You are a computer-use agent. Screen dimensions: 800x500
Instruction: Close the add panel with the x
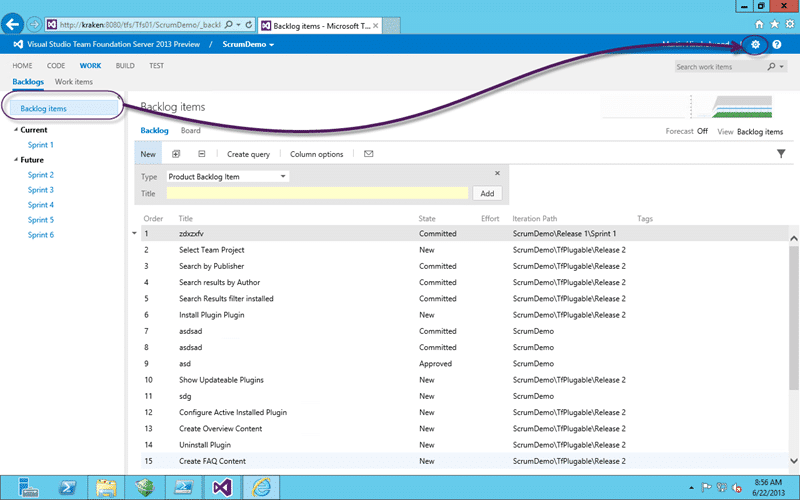[497, 173]
